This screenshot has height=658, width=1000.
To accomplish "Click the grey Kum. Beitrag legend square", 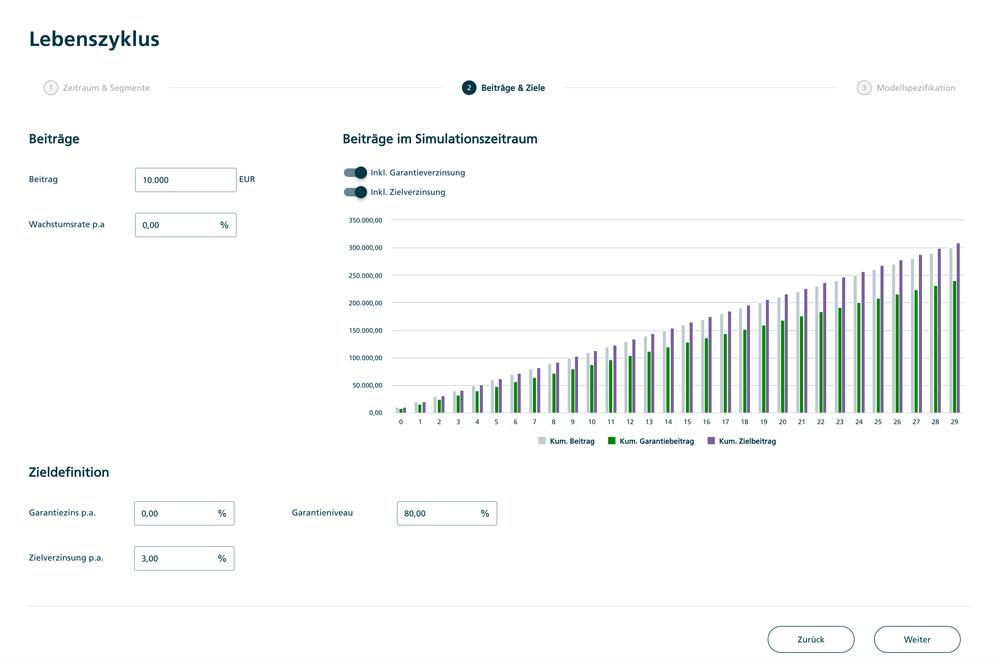I will click(542, 441).
